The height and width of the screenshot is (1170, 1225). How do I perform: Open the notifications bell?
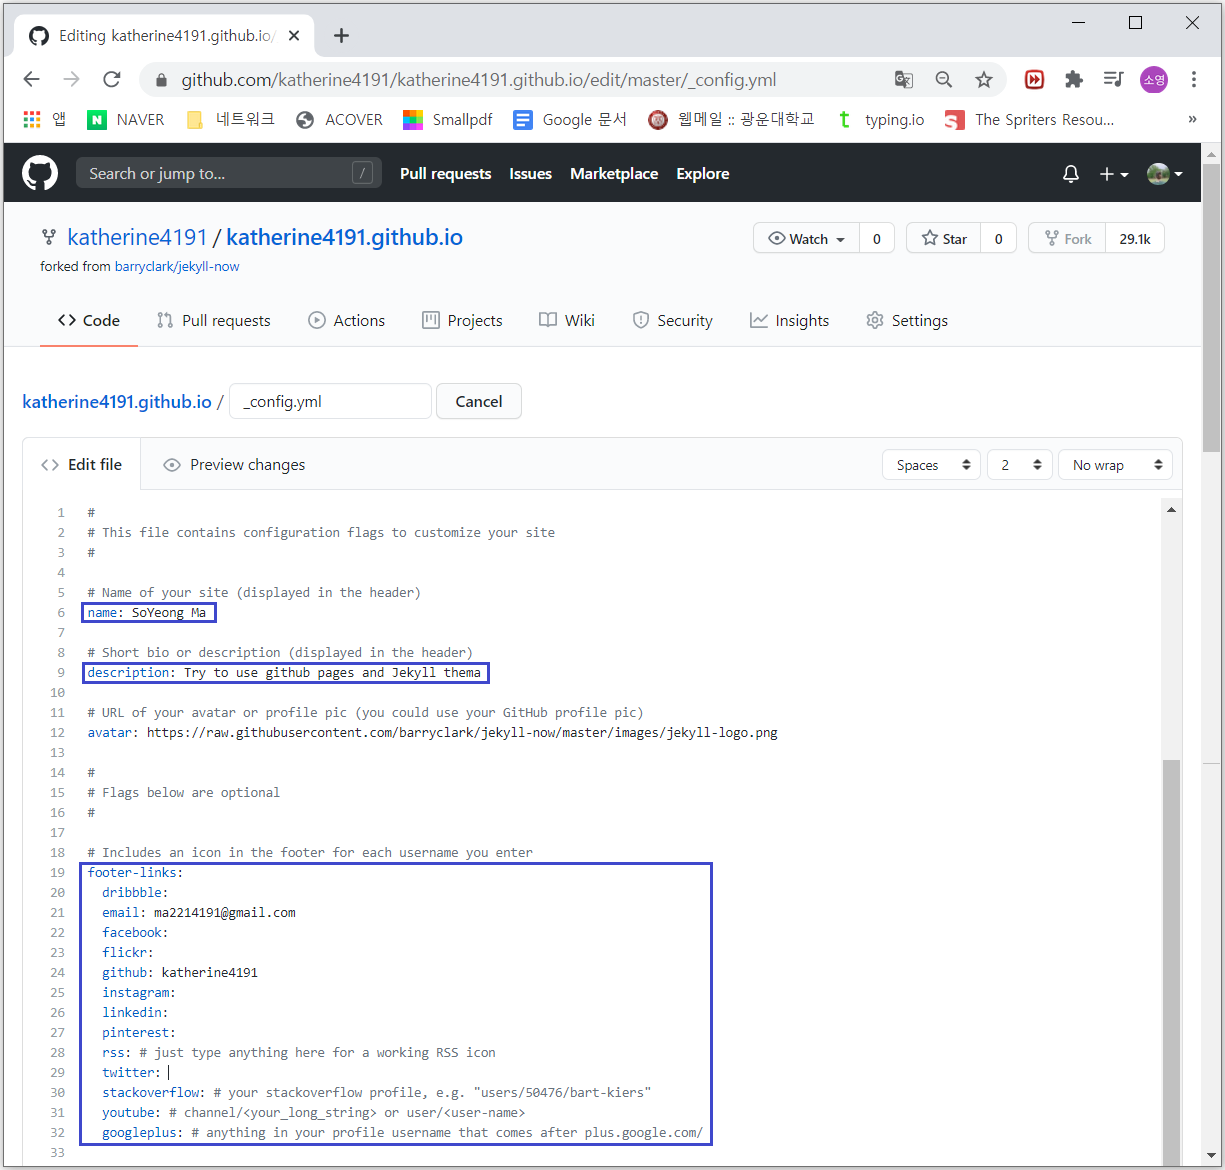[x=1071, y=174]
